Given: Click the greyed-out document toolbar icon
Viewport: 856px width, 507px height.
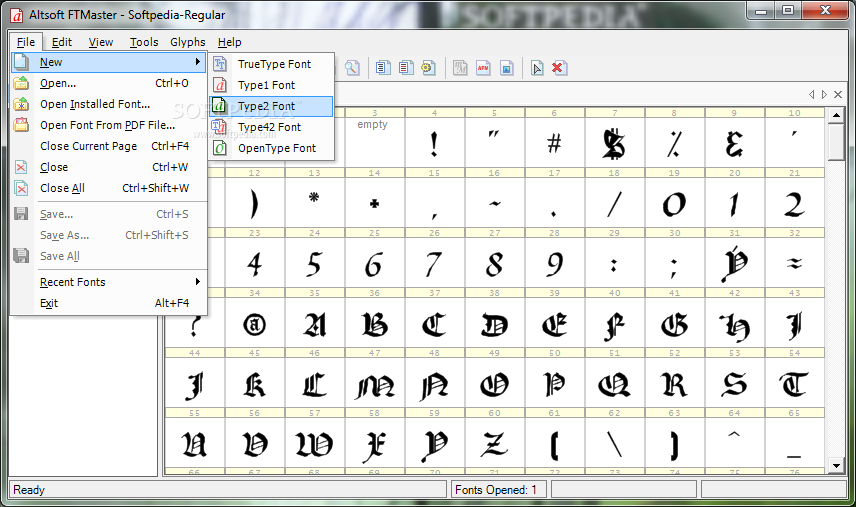Looking at the screenshot, I should [460, 68].
